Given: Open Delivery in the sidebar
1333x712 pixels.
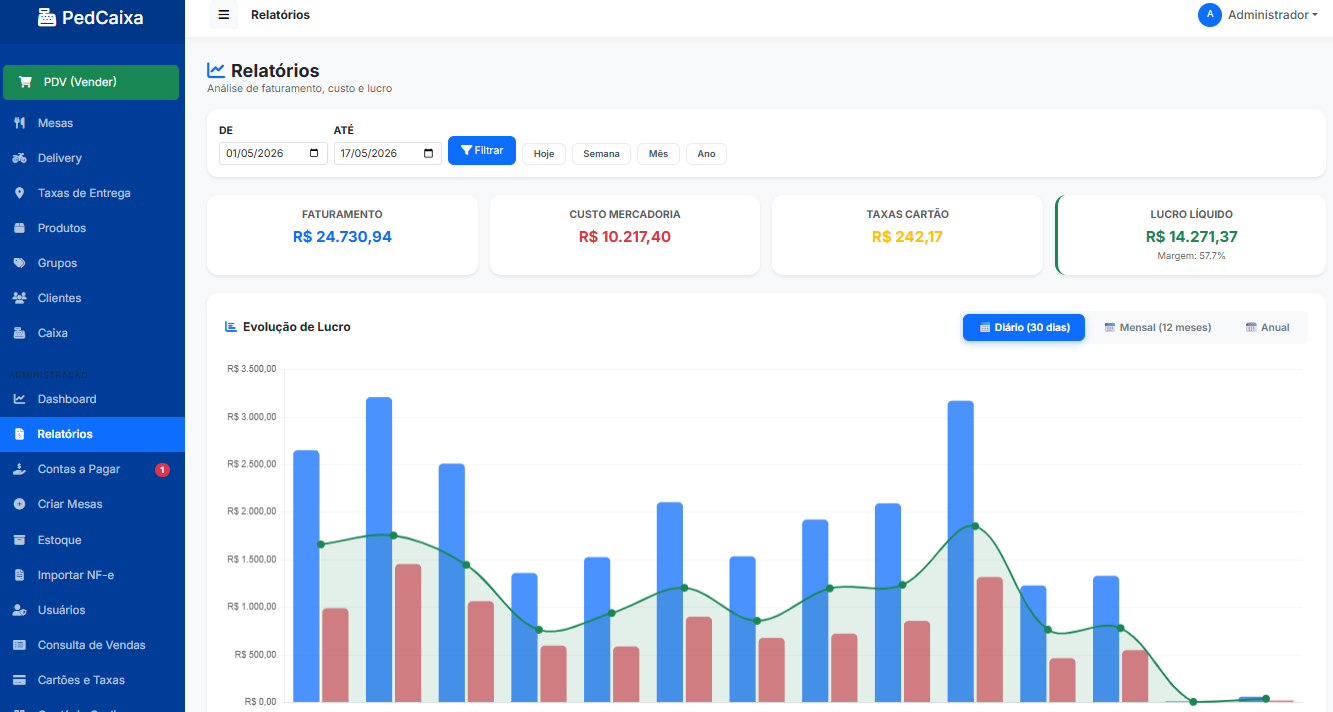Looking at the screenshot, I should click(92, 158).
